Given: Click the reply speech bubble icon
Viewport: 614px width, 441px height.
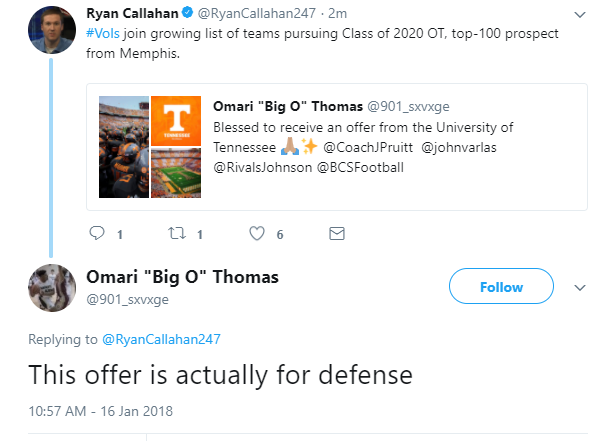Looking at the screenshot, I should [x=97, y=233].
